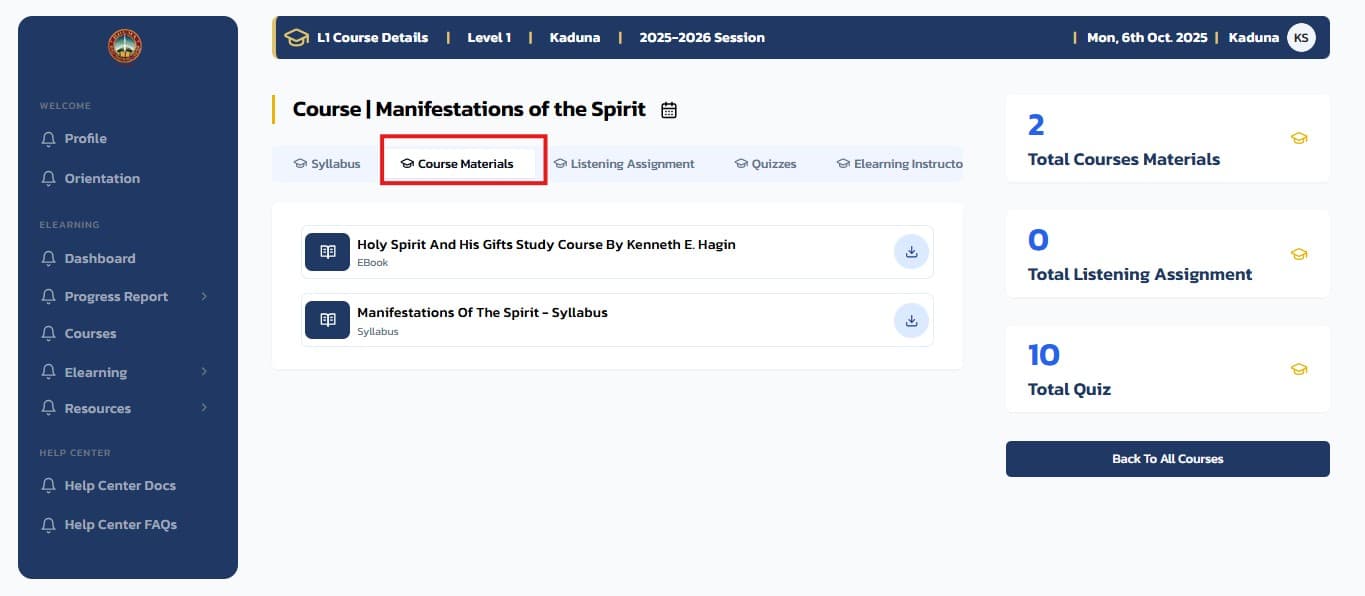
Task: Click the book icon for Hagin ebook
Action: [x=327, y=252]
